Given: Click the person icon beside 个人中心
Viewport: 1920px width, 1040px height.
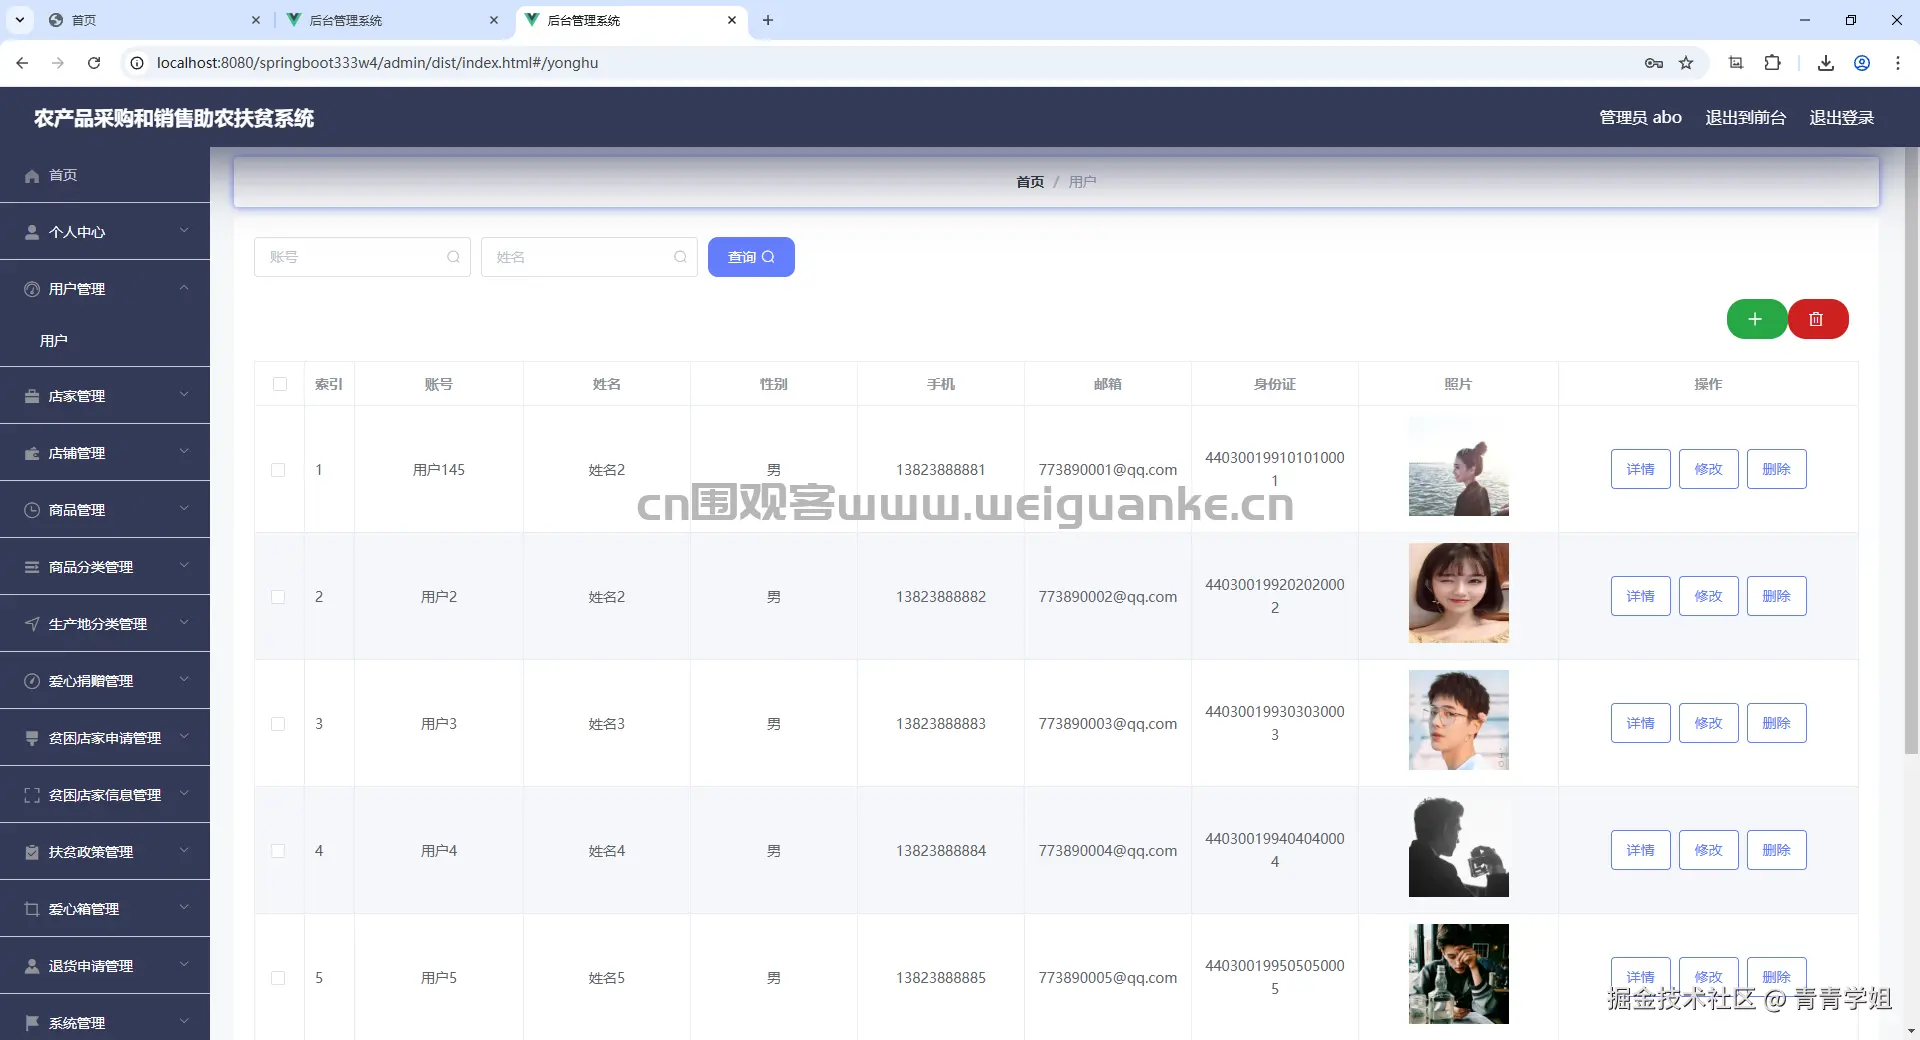Looking at the screenshot, I should [x=32, y=233].
